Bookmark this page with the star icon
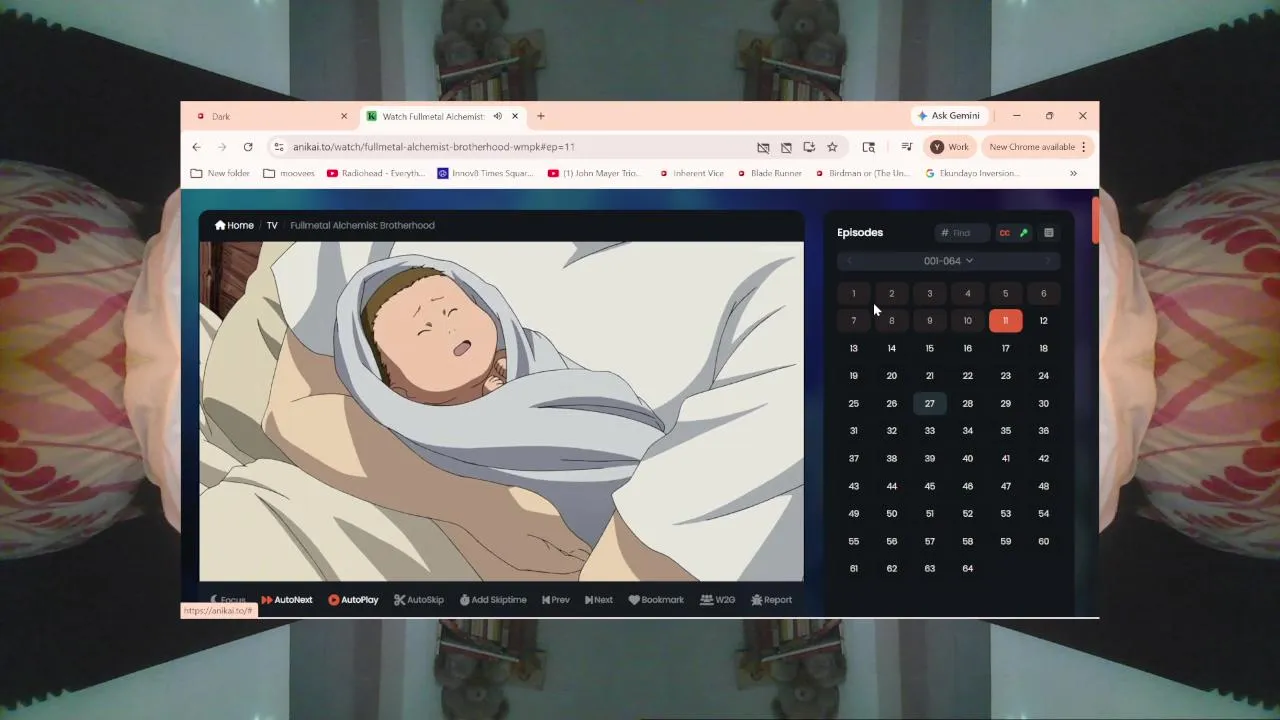Screen dimensions: 1280x720 [832, 147]
